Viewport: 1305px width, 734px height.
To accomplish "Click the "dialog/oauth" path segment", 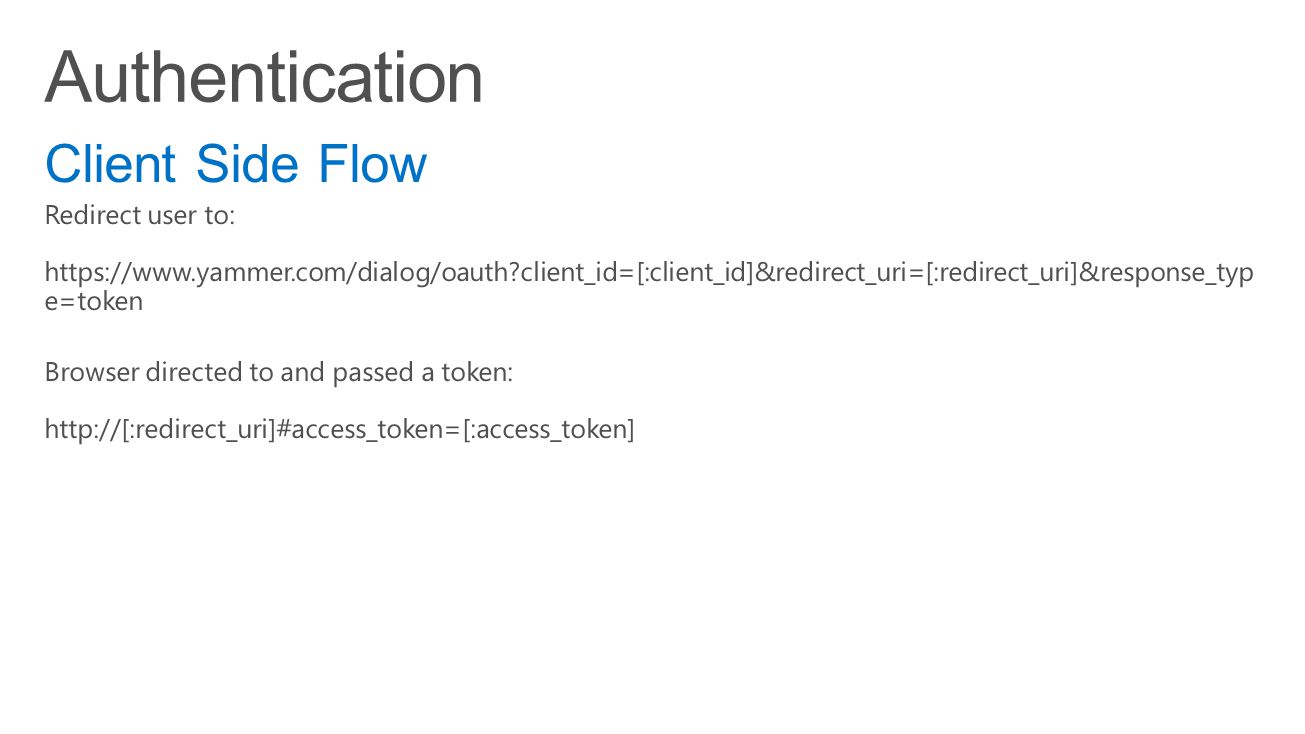I will point(432,273).
